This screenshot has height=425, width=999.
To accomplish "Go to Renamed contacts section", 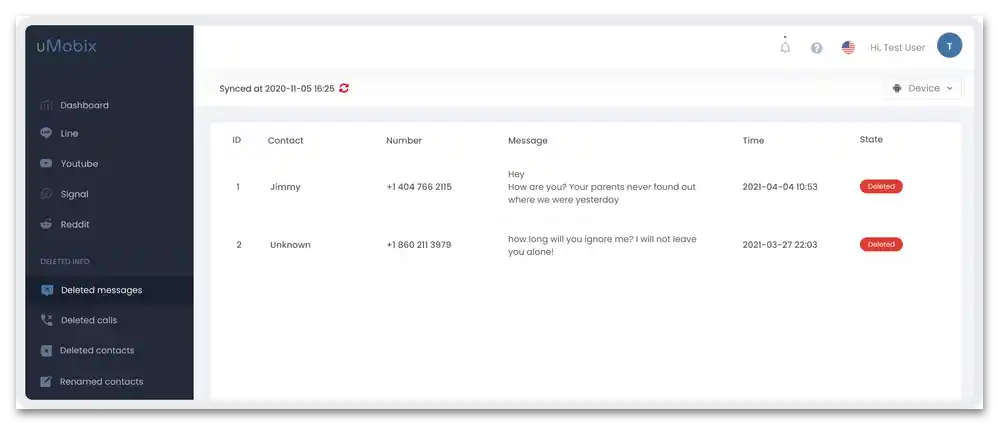I will [101, 382].
